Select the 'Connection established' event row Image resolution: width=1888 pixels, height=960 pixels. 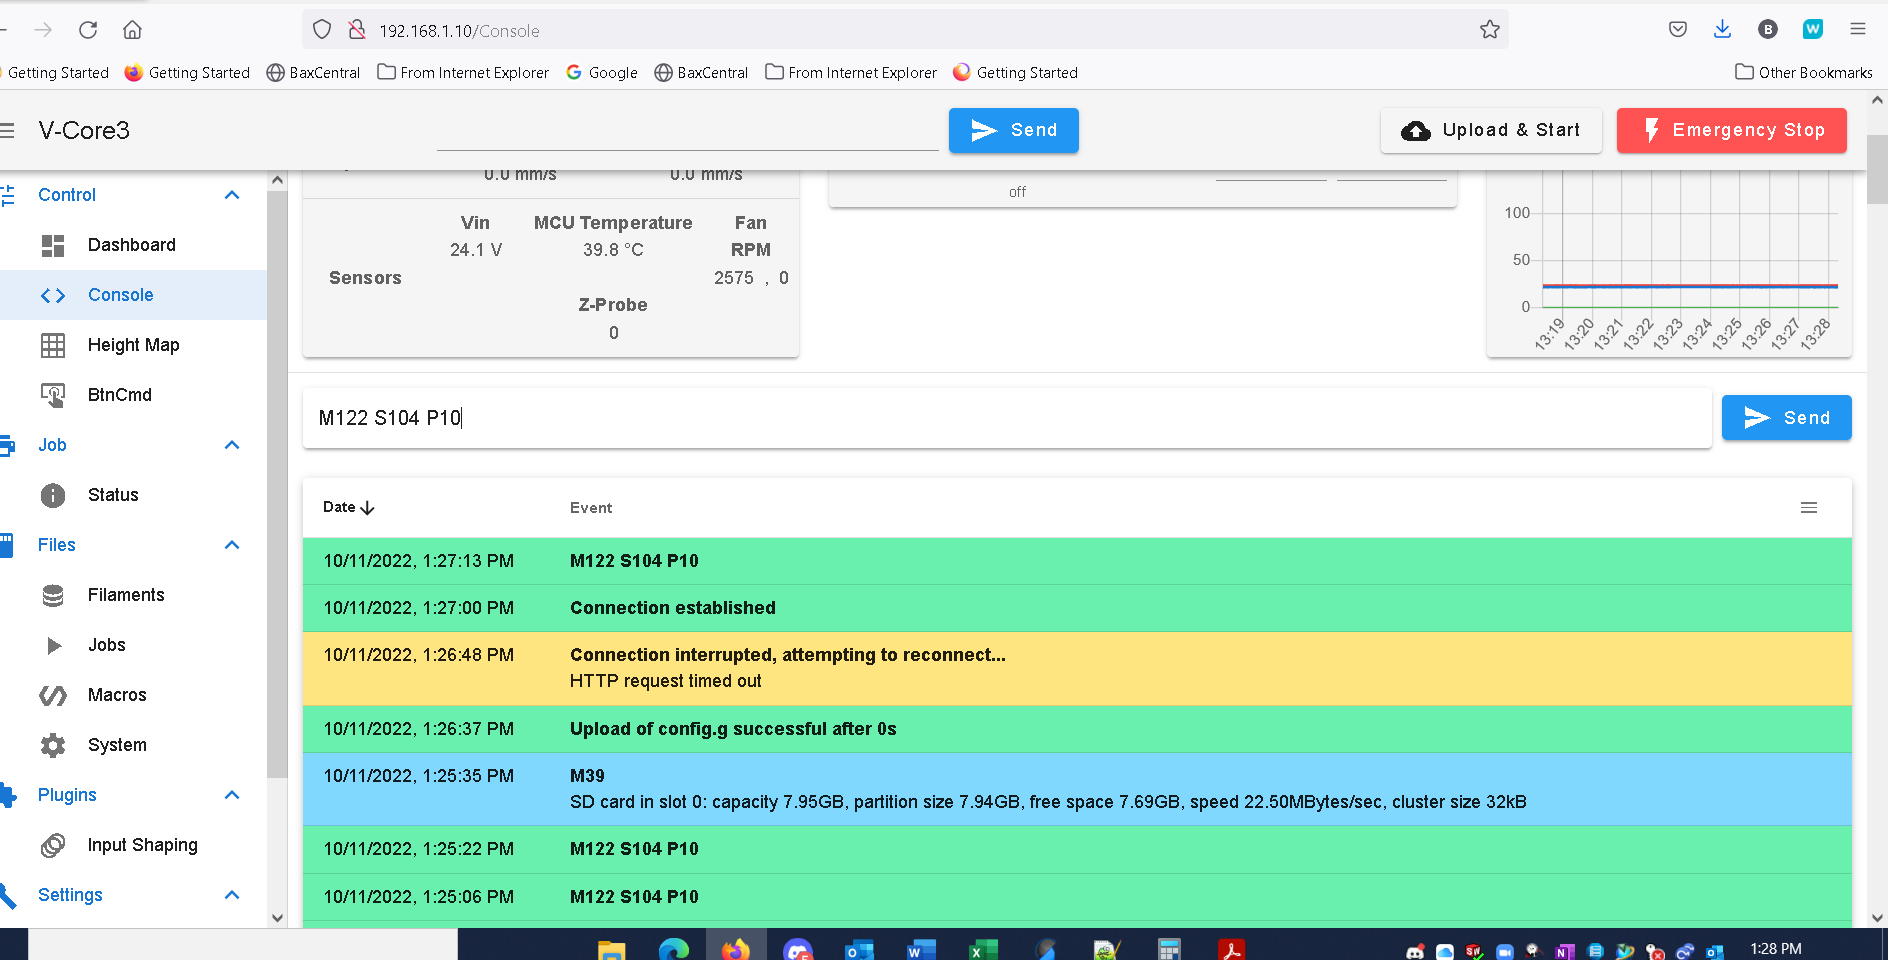pos(1077,608)
